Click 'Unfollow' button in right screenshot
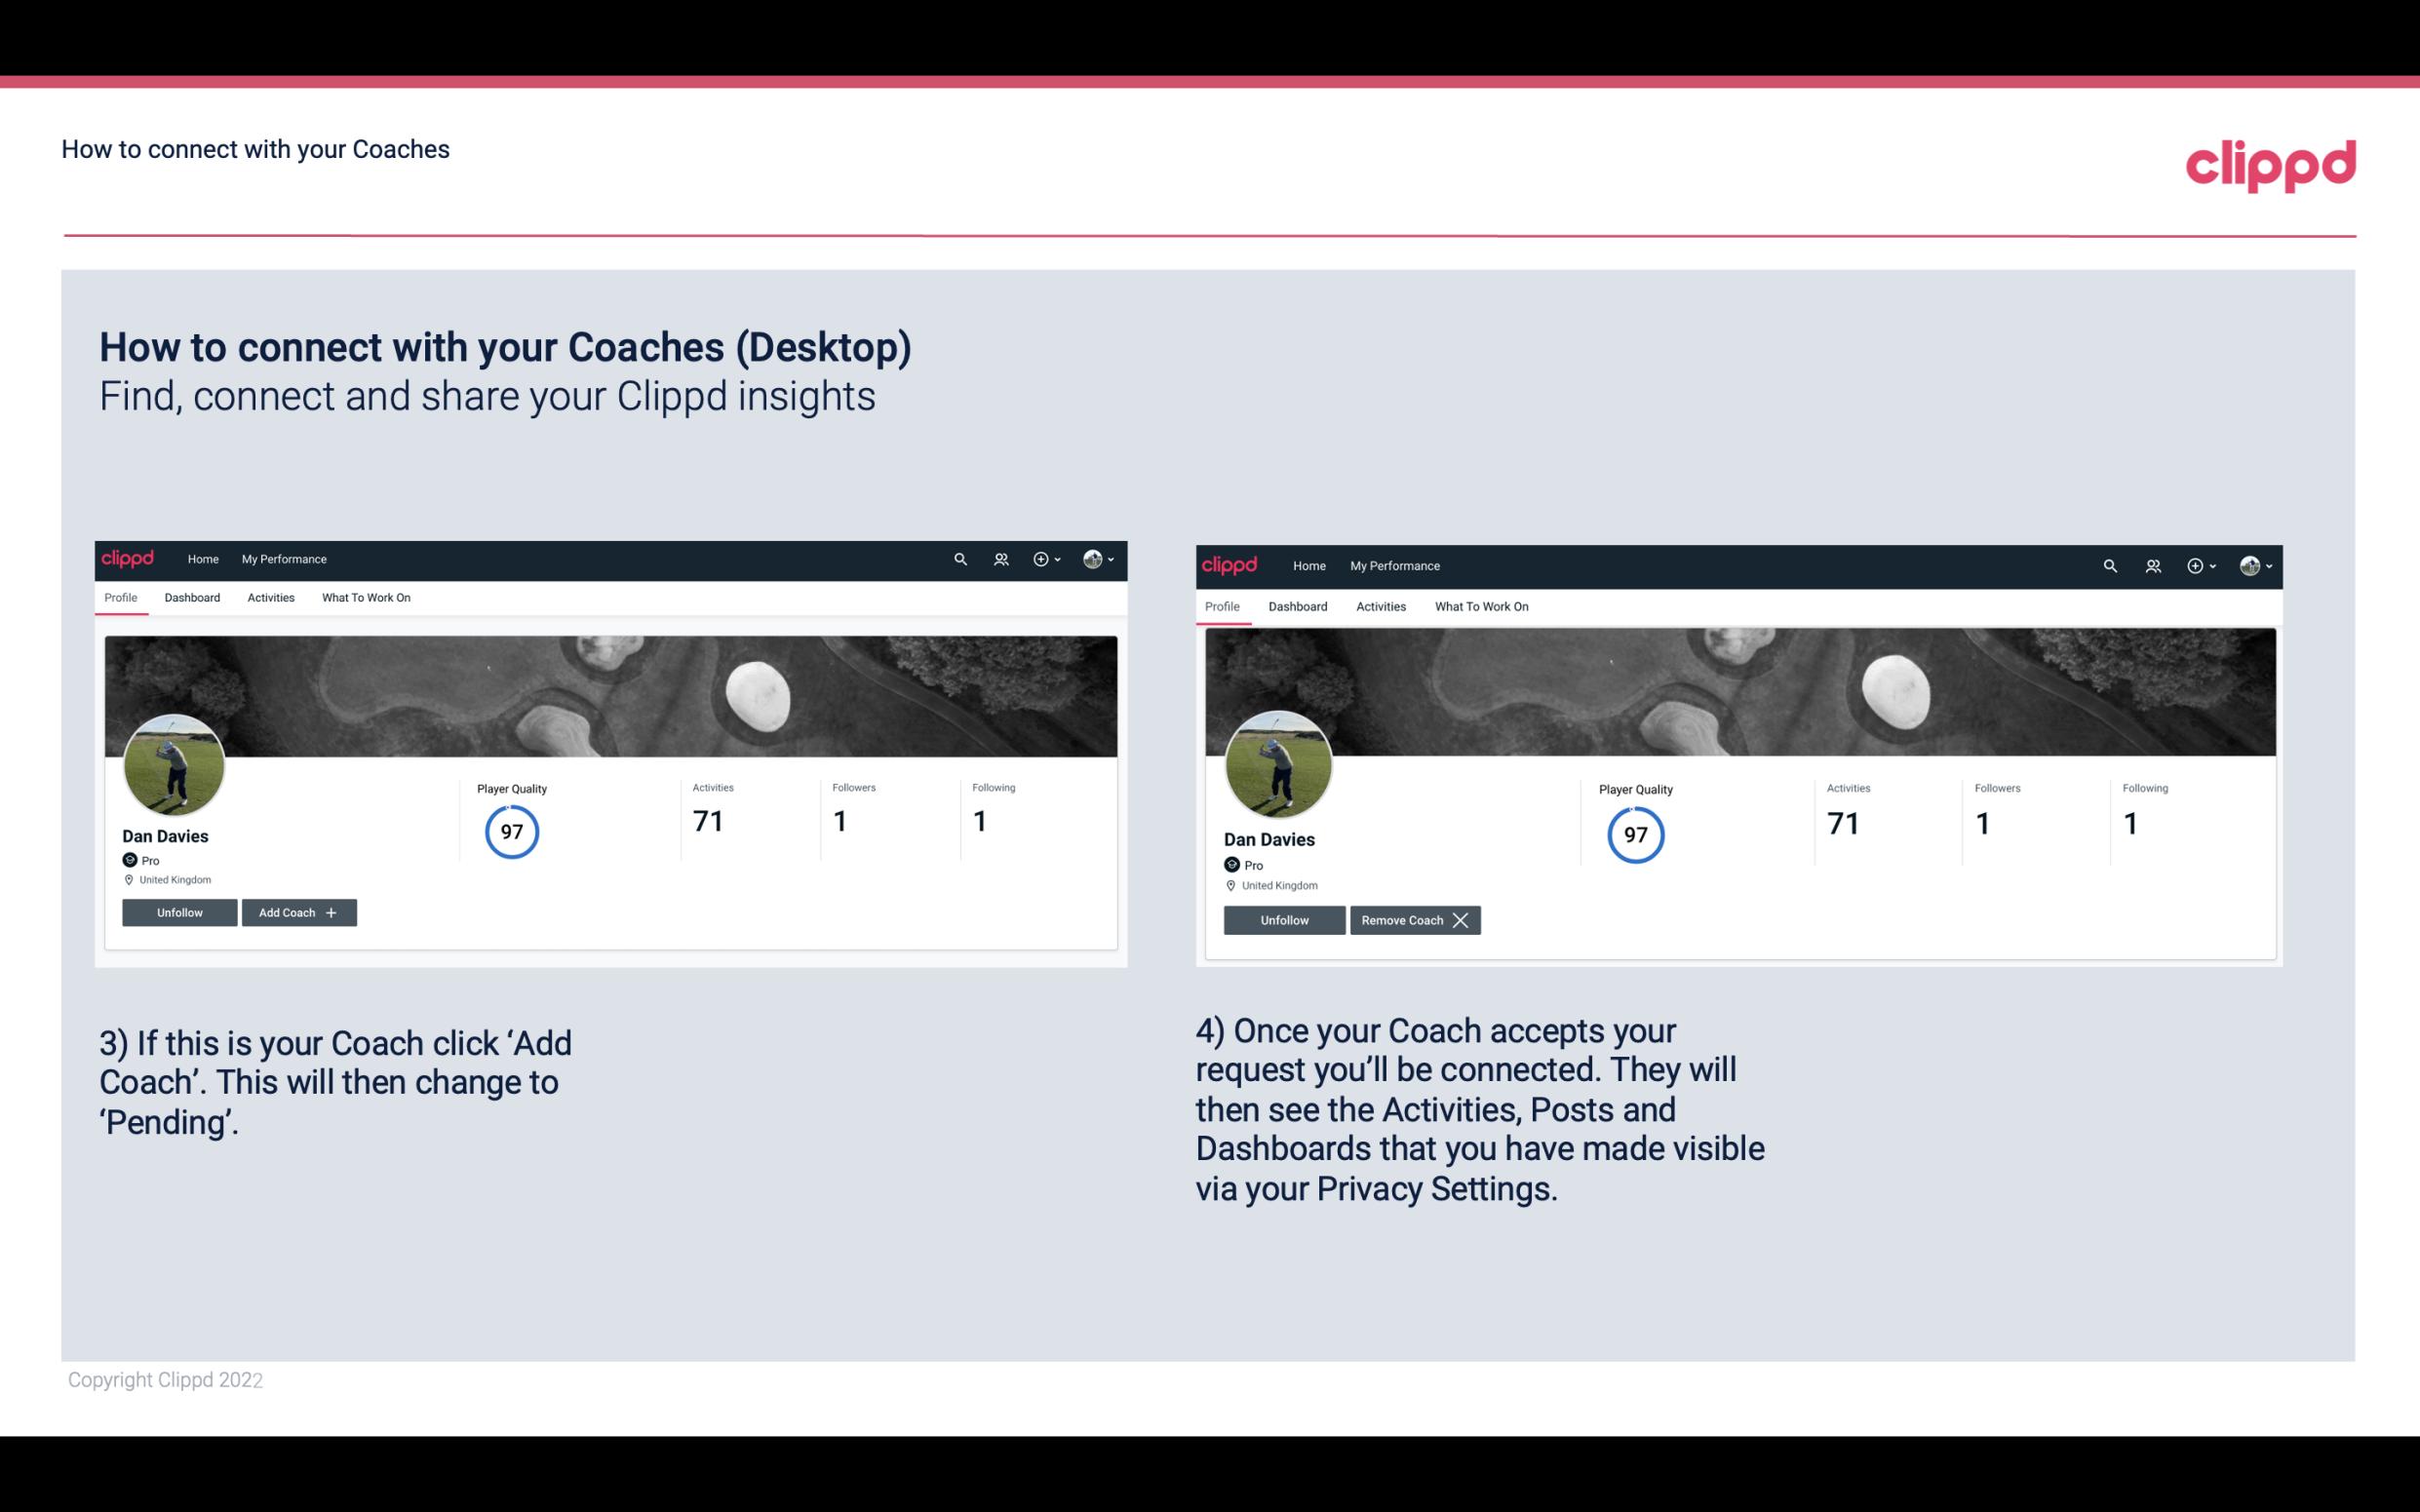Viewport: 2420px width, 1512px height. pyautogui.click(x=1284, y=919)
